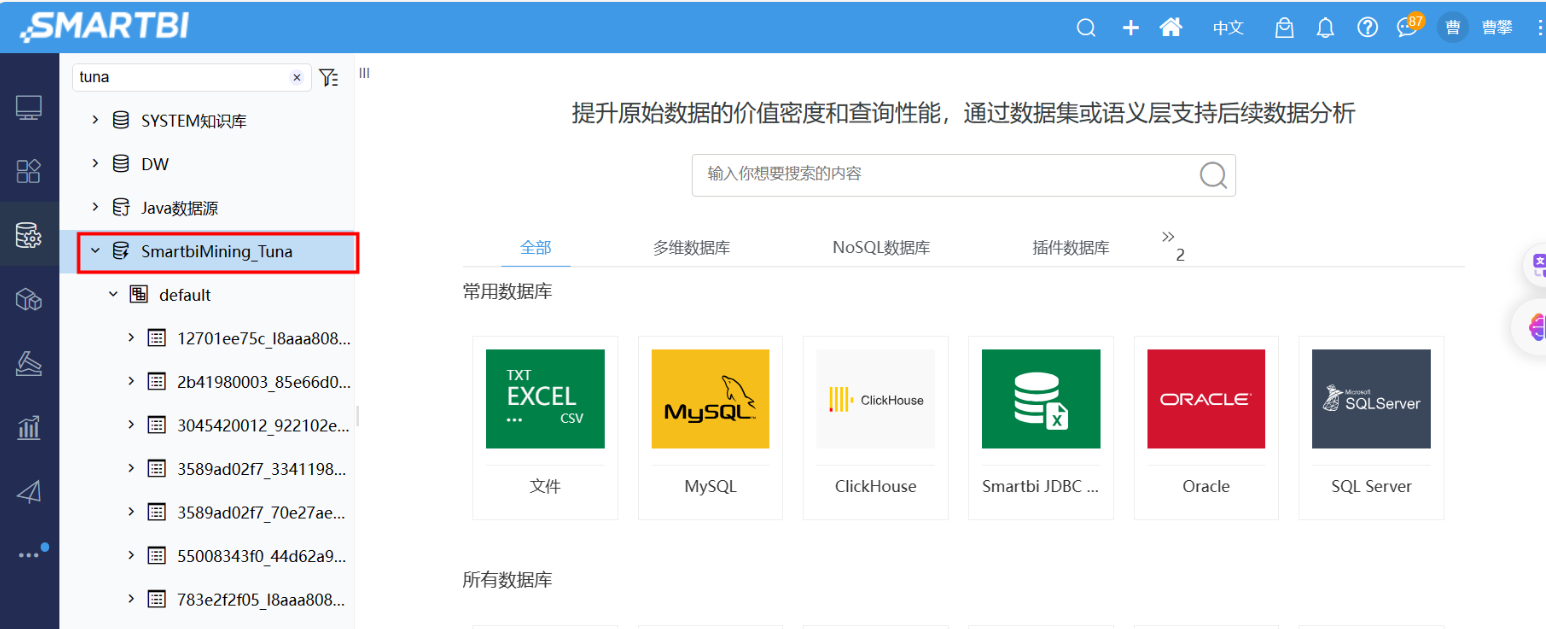Open the data connection sidebar icon
Viewport: 1546px width, 629px height.
(x=29, y=234)
